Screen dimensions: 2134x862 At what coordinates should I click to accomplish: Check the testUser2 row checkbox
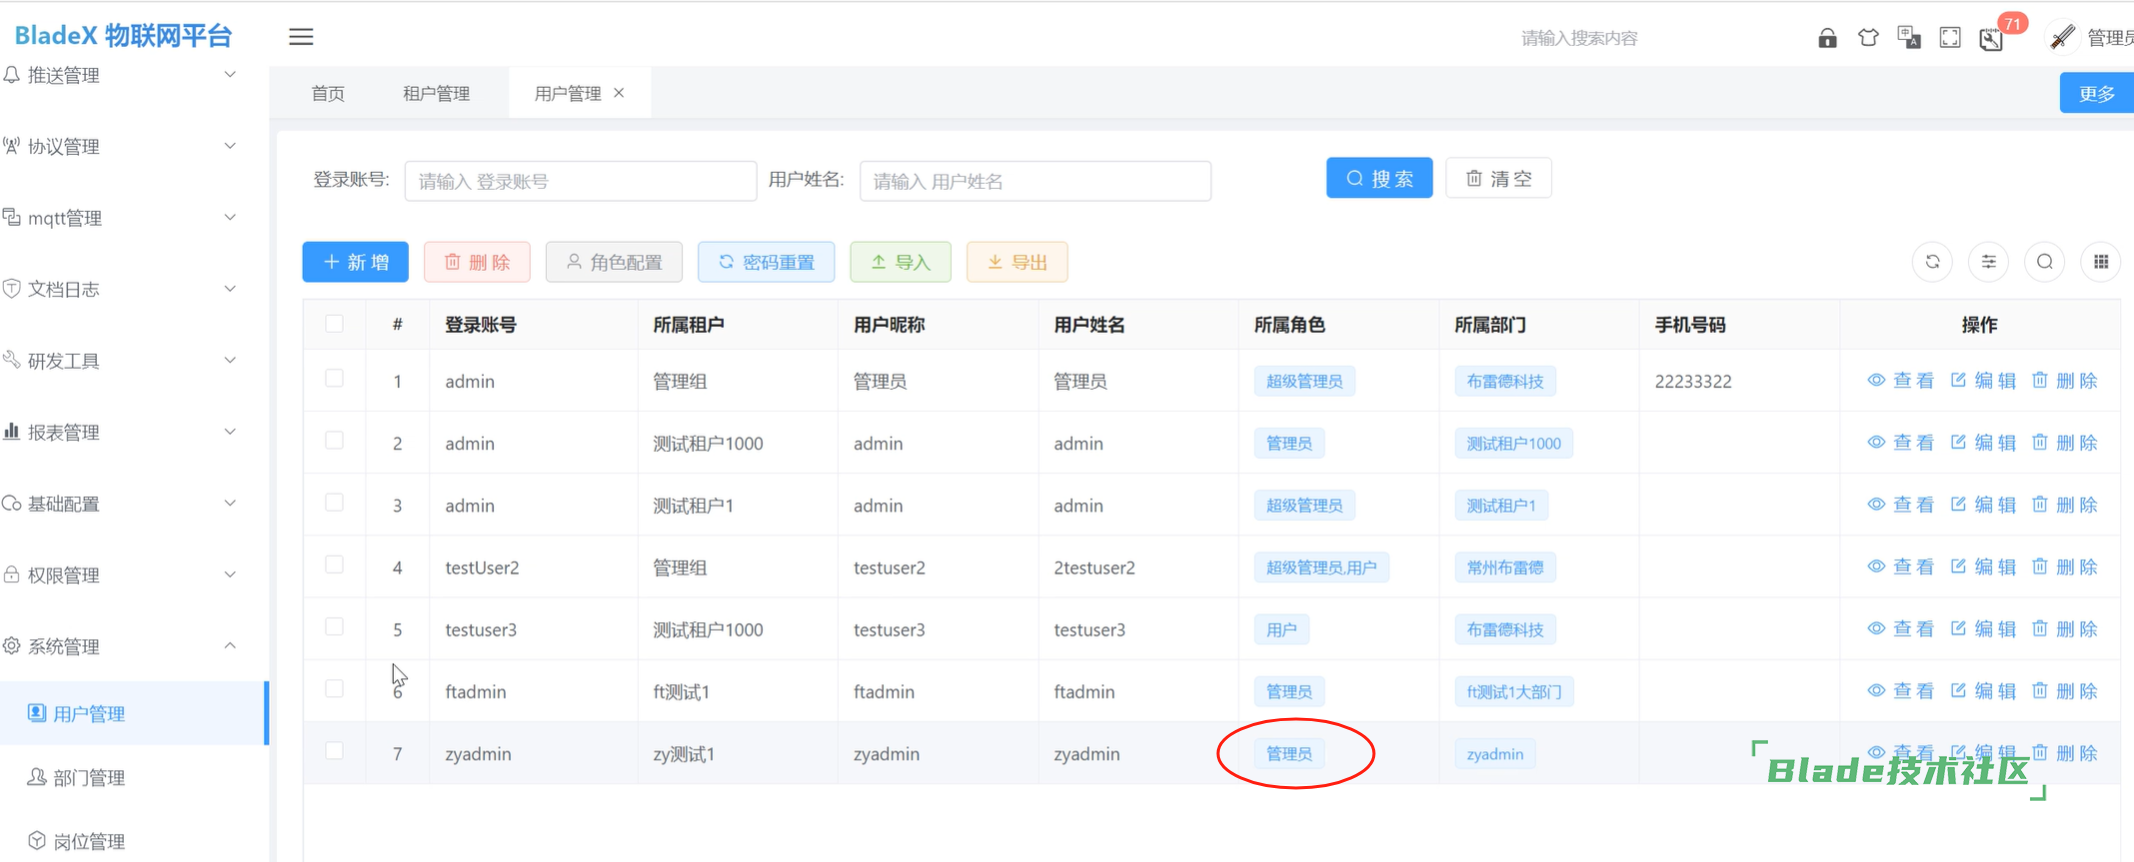334,565
